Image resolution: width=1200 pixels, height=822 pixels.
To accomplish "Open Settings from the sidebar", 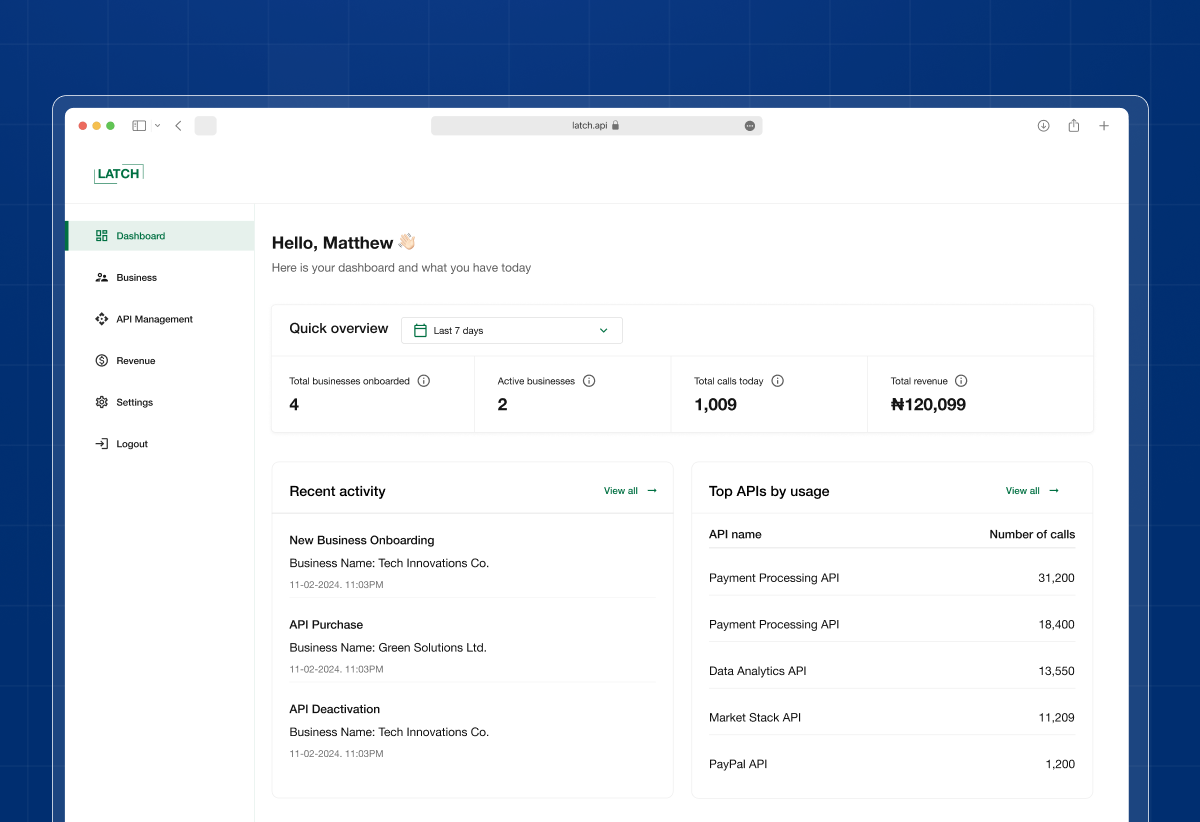I will (x=134, y=403).
